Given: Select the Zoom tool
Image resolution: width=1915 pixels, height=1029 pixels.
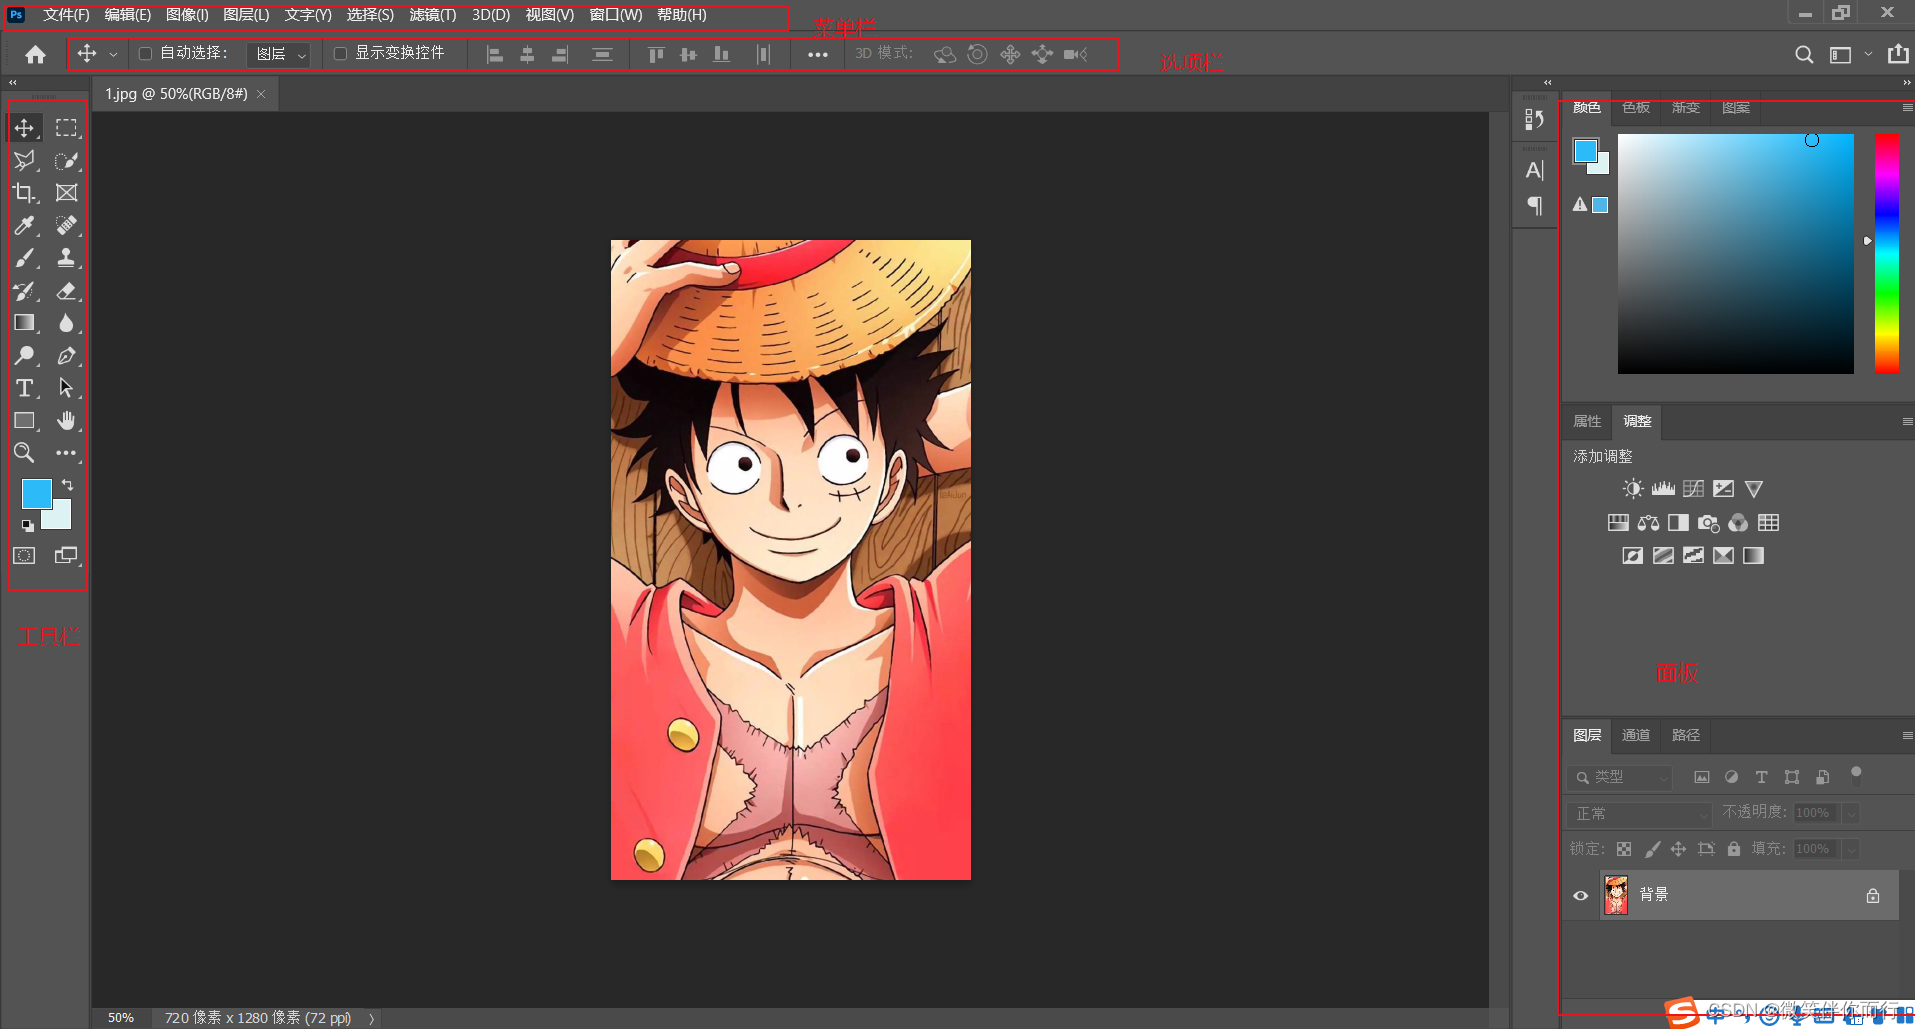Looking at the screenshot, I should coord(25,453).
